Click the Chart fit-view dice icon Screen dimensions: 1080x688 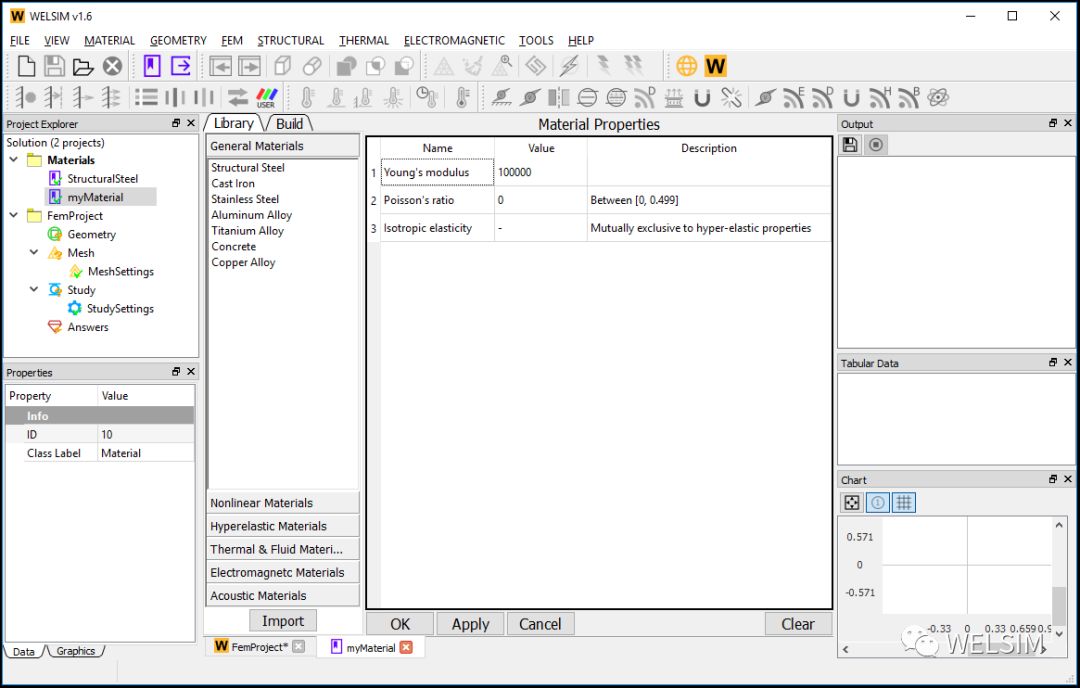(x=852, y=503)
